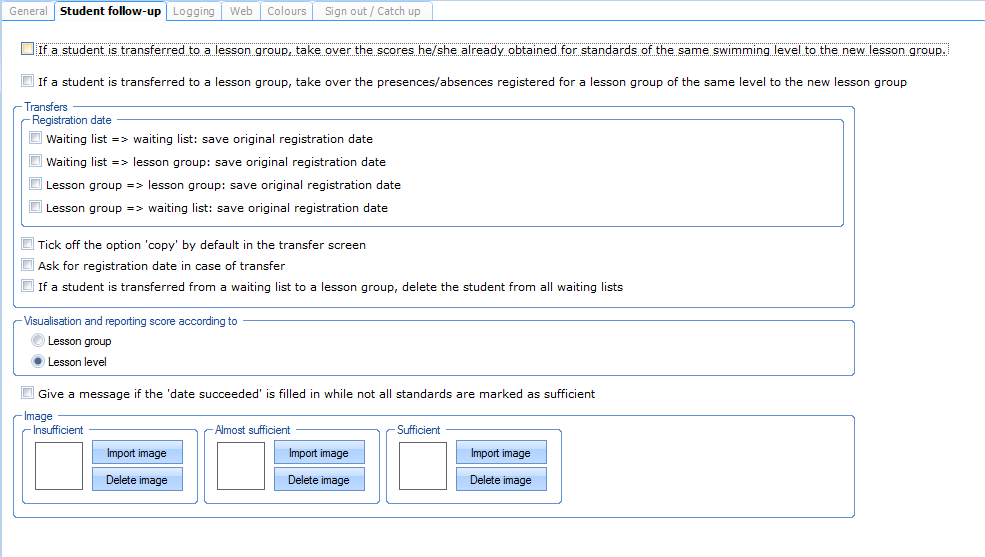Screen dimensions: 985x557
Task: Check 'Waiting list => waiting list' registration date option
Action: click(x=36, y=139)
